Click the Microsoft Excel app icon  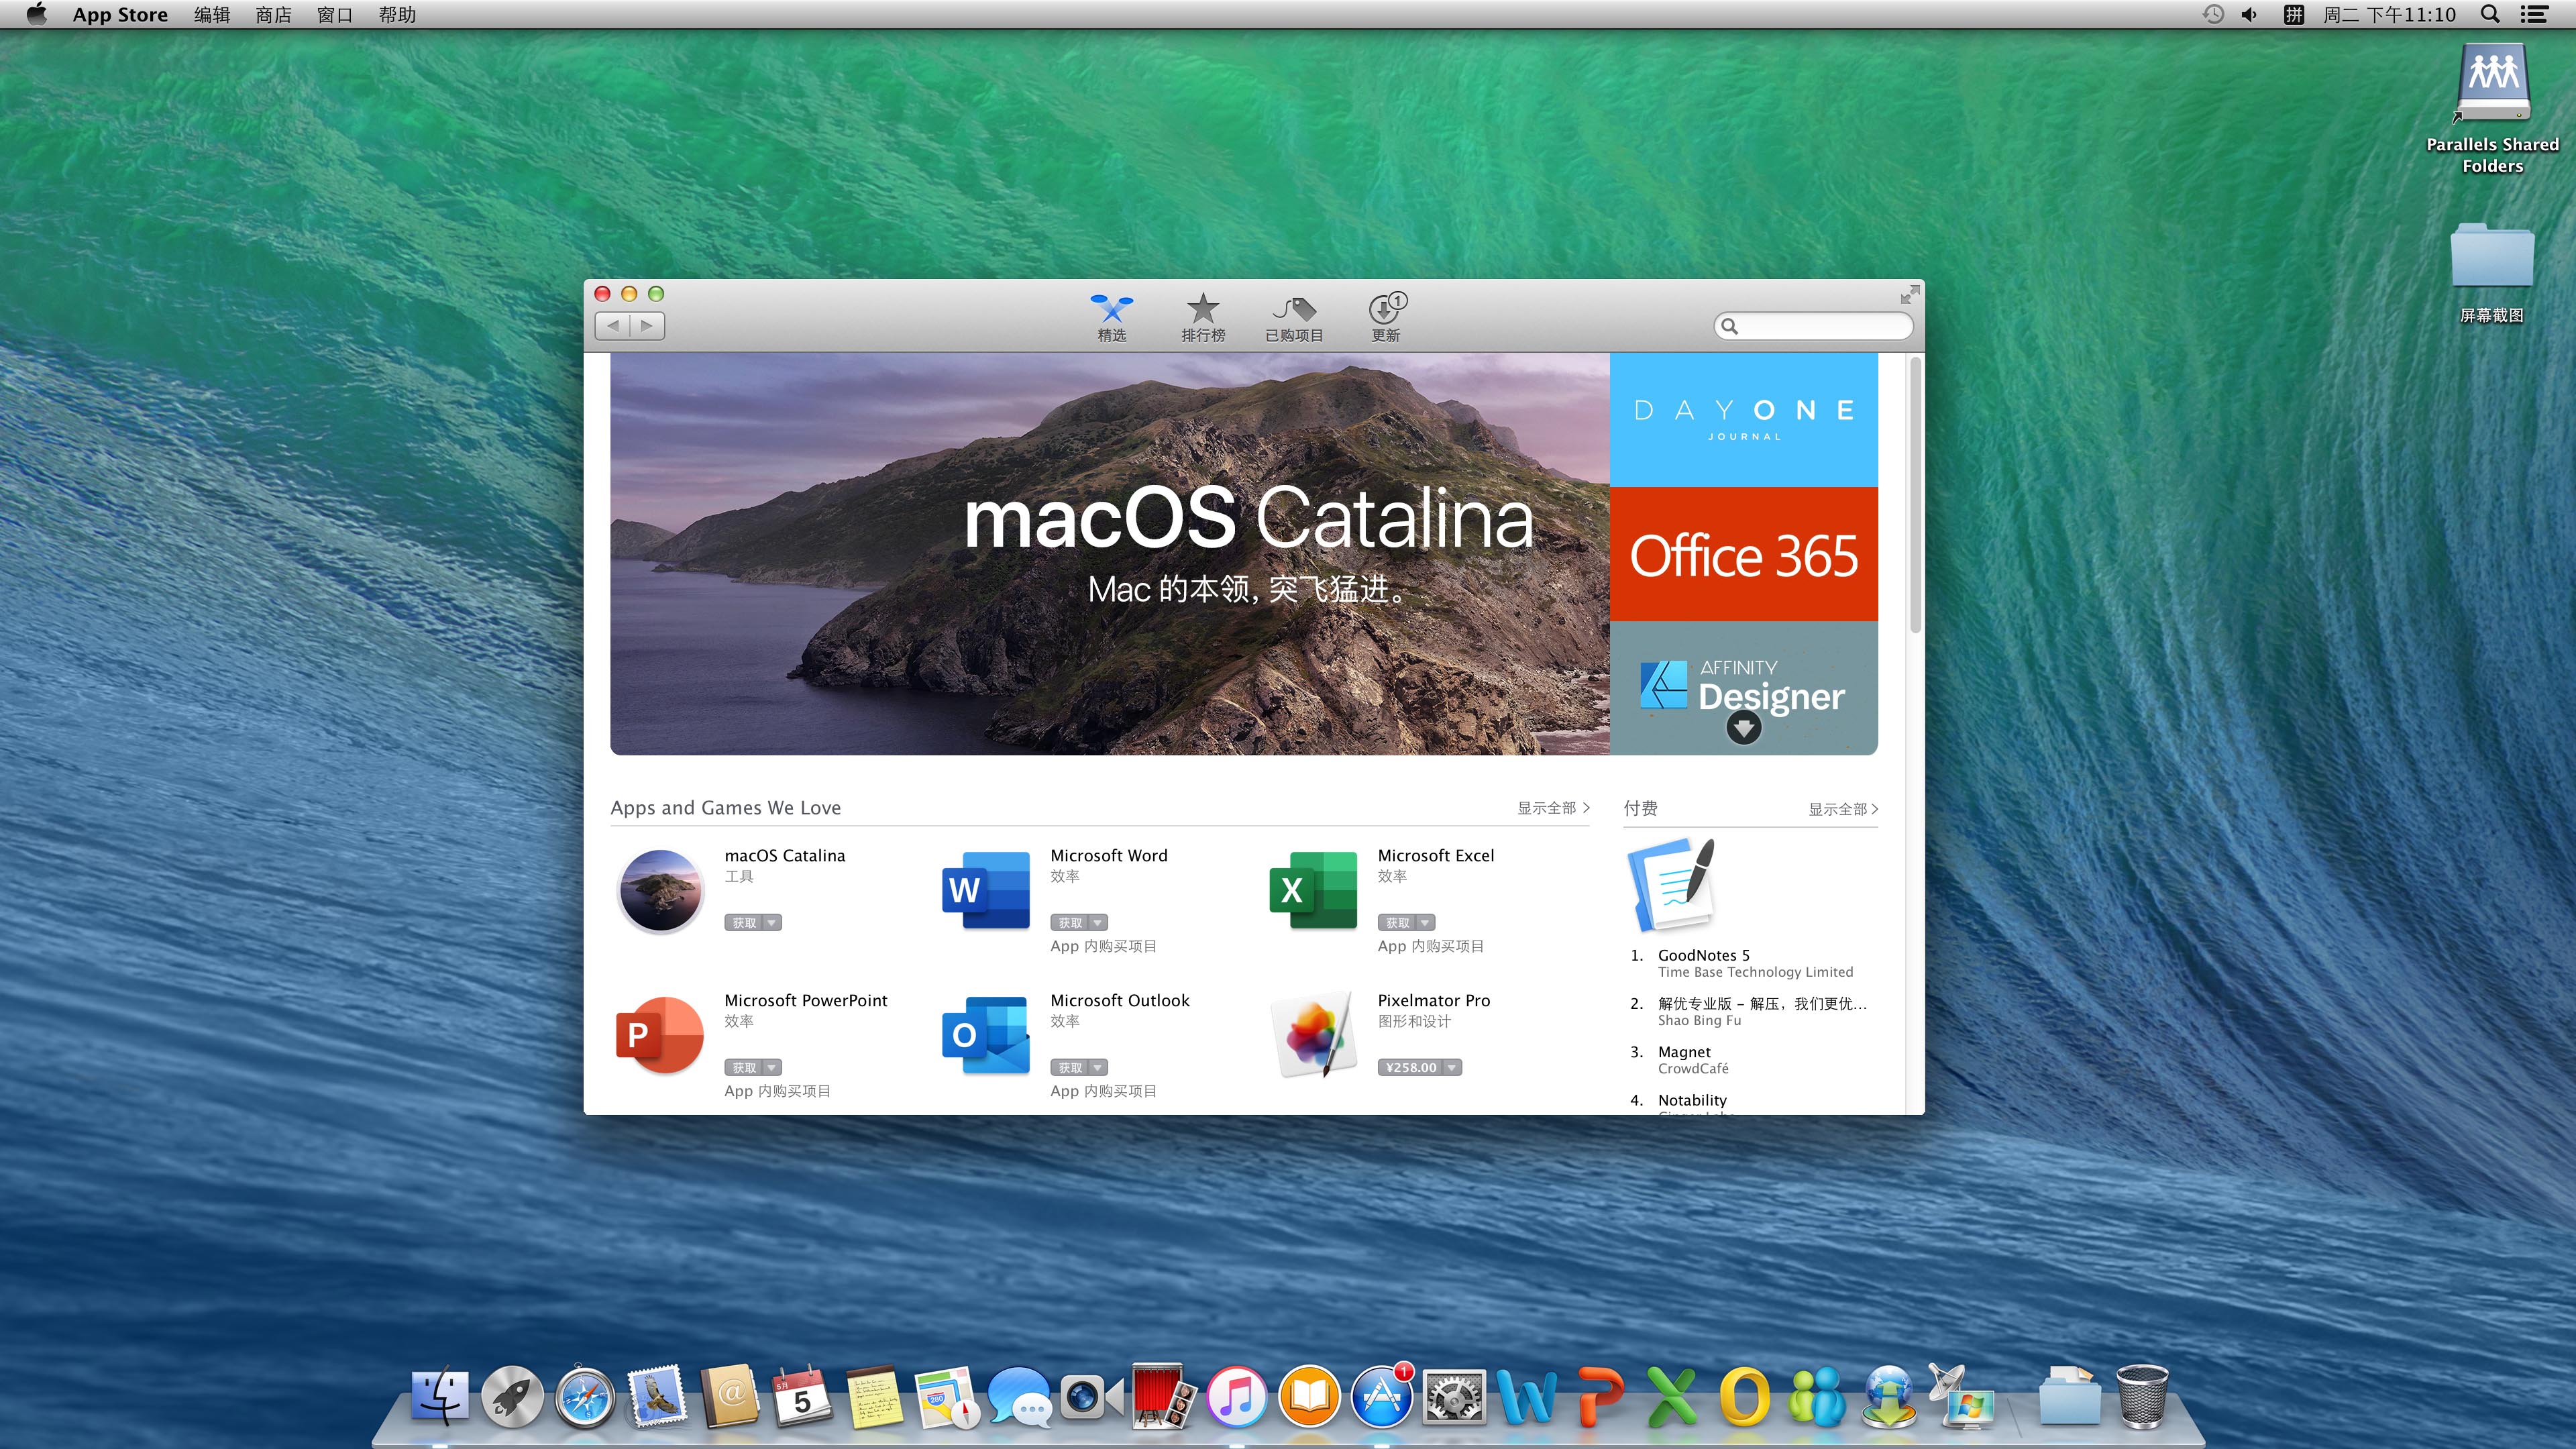coord(1313,890)
